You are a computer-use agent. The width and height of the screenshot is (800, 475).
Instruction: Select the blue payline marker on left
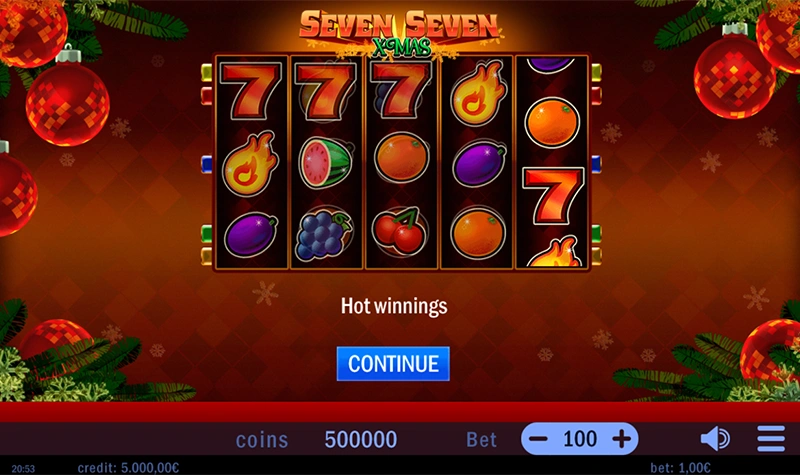pos(207,164)
